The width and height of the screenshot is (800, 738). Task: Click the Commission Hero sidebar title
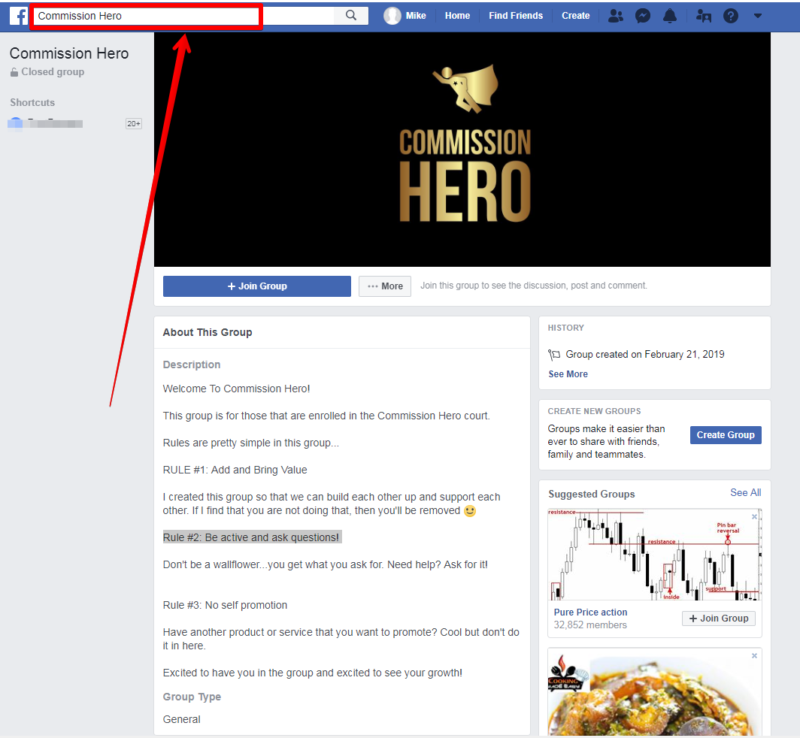69,53
